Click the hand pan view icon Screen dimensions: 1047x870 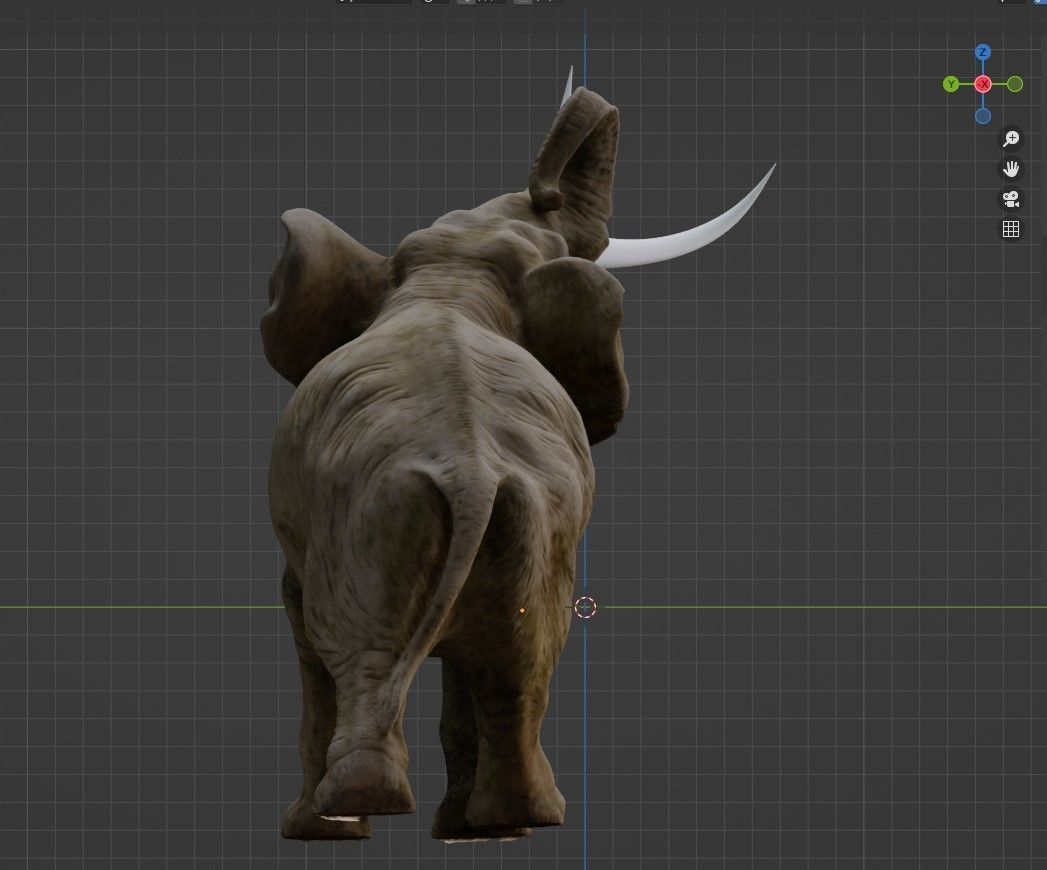pos(1011,169)
